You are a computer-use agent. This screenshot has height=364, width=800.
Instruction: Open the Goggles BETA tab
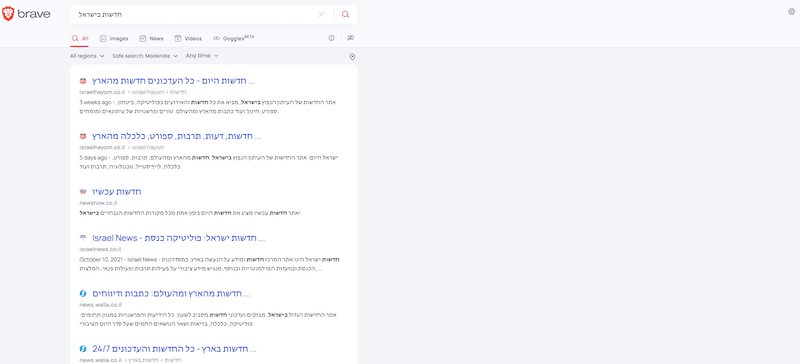coord(233,38)
